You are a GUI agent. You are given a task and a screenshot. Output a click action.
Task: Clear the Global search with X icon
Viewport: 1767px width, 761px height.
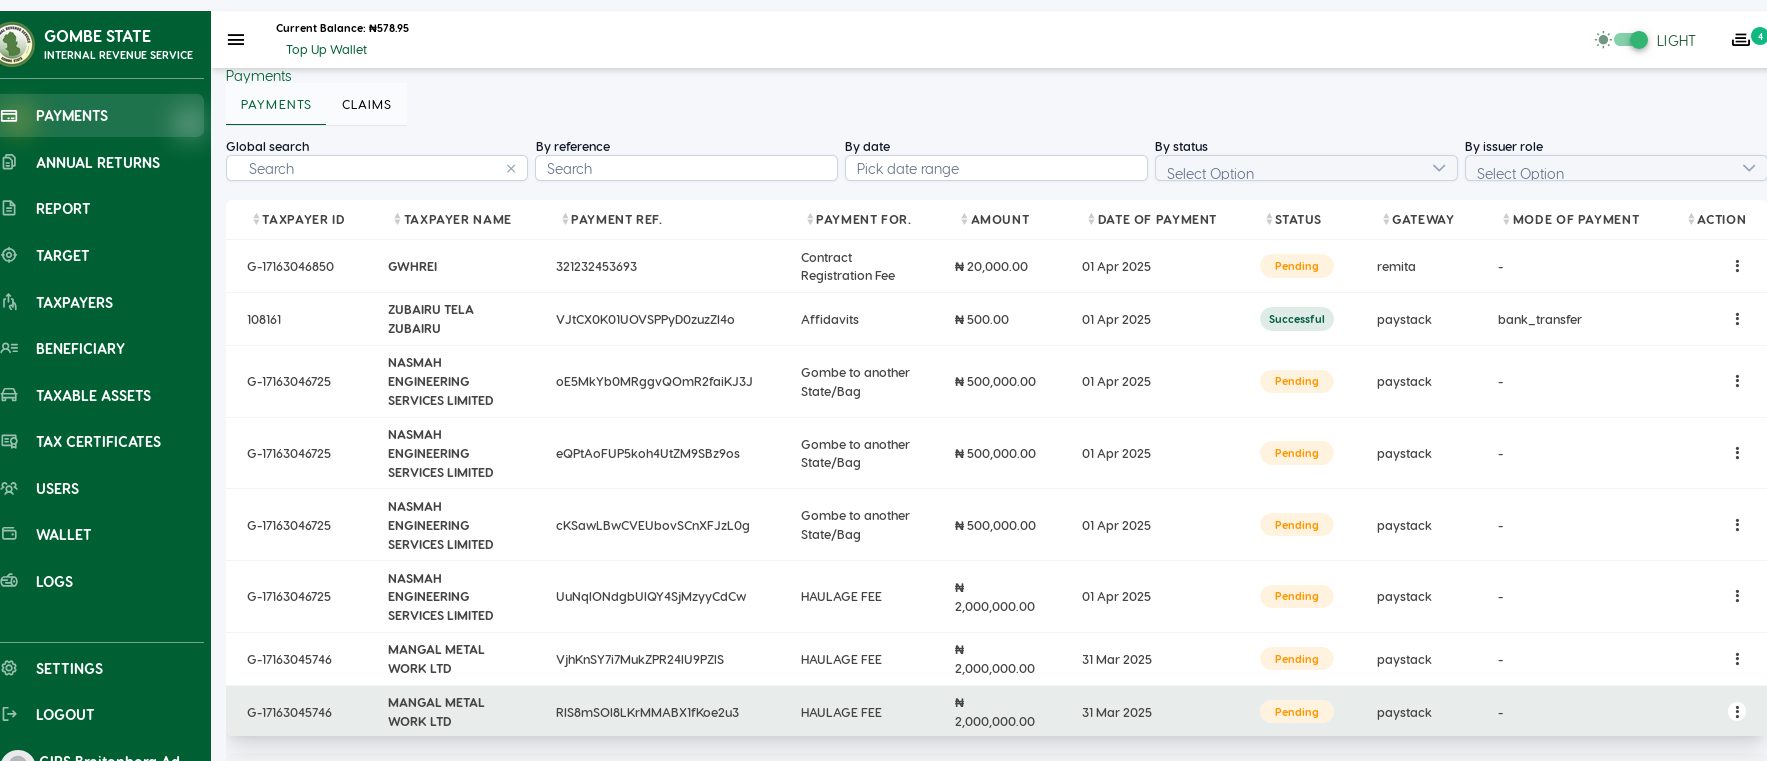(511, 169)
